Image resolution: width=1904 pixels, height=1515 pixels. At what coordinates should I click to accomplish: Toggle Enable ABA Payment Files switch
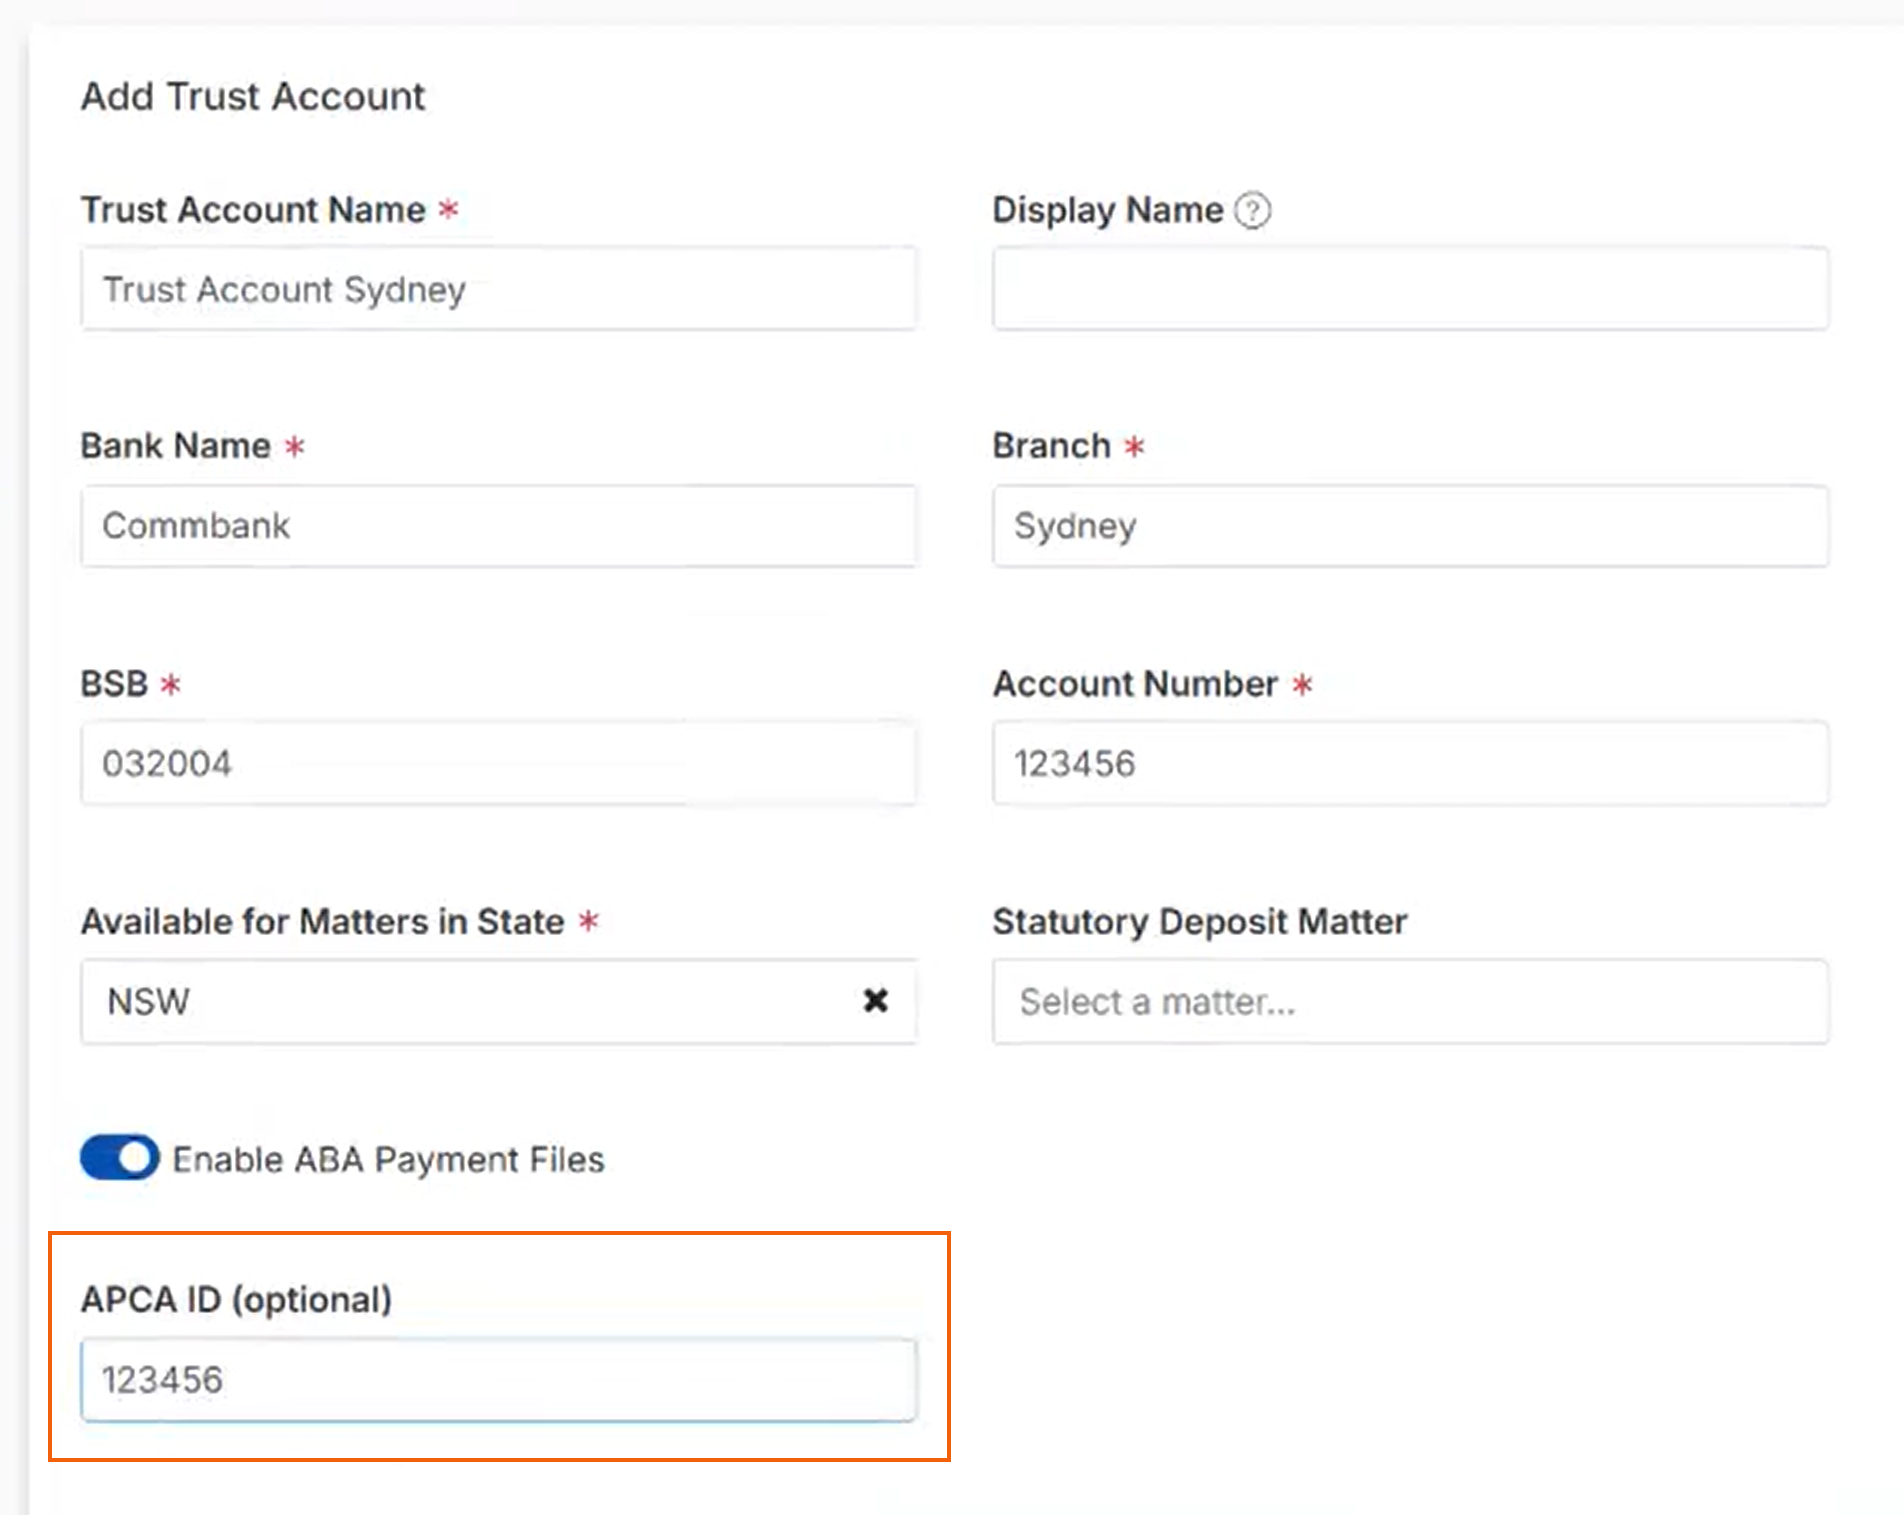coord(120,1158)
